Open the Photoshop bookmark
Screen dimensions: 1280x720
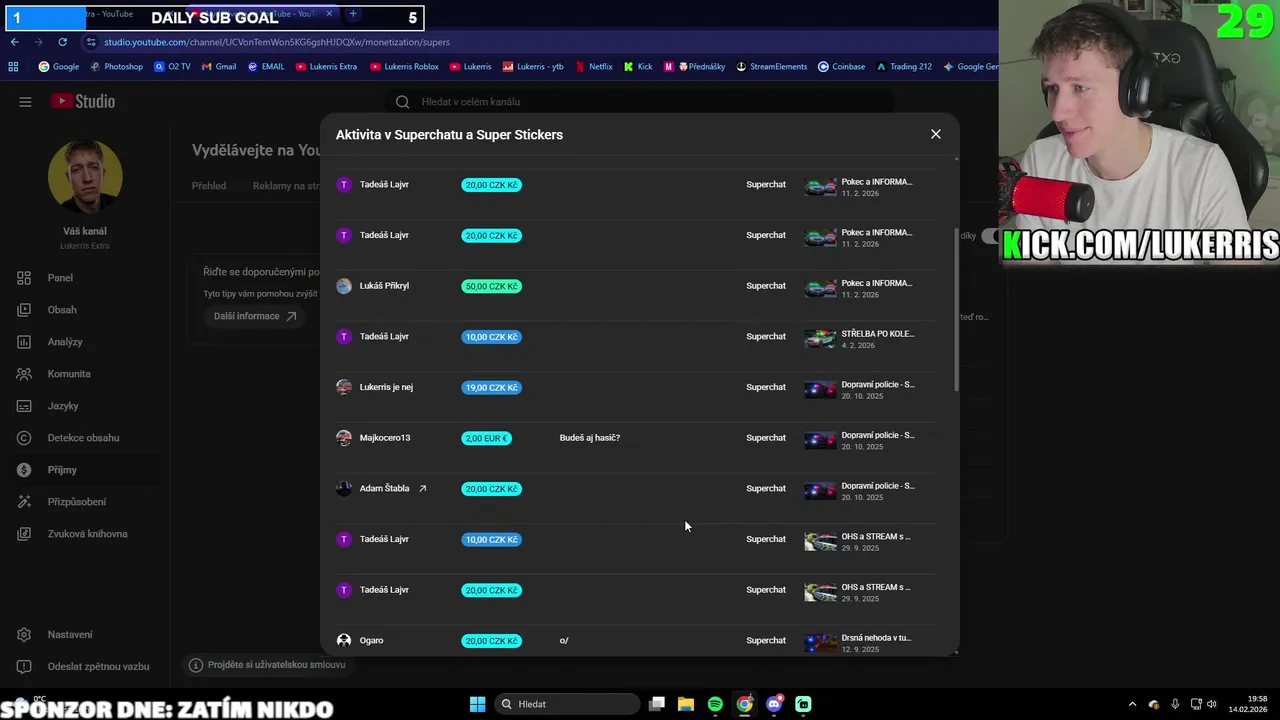point(116,67)
